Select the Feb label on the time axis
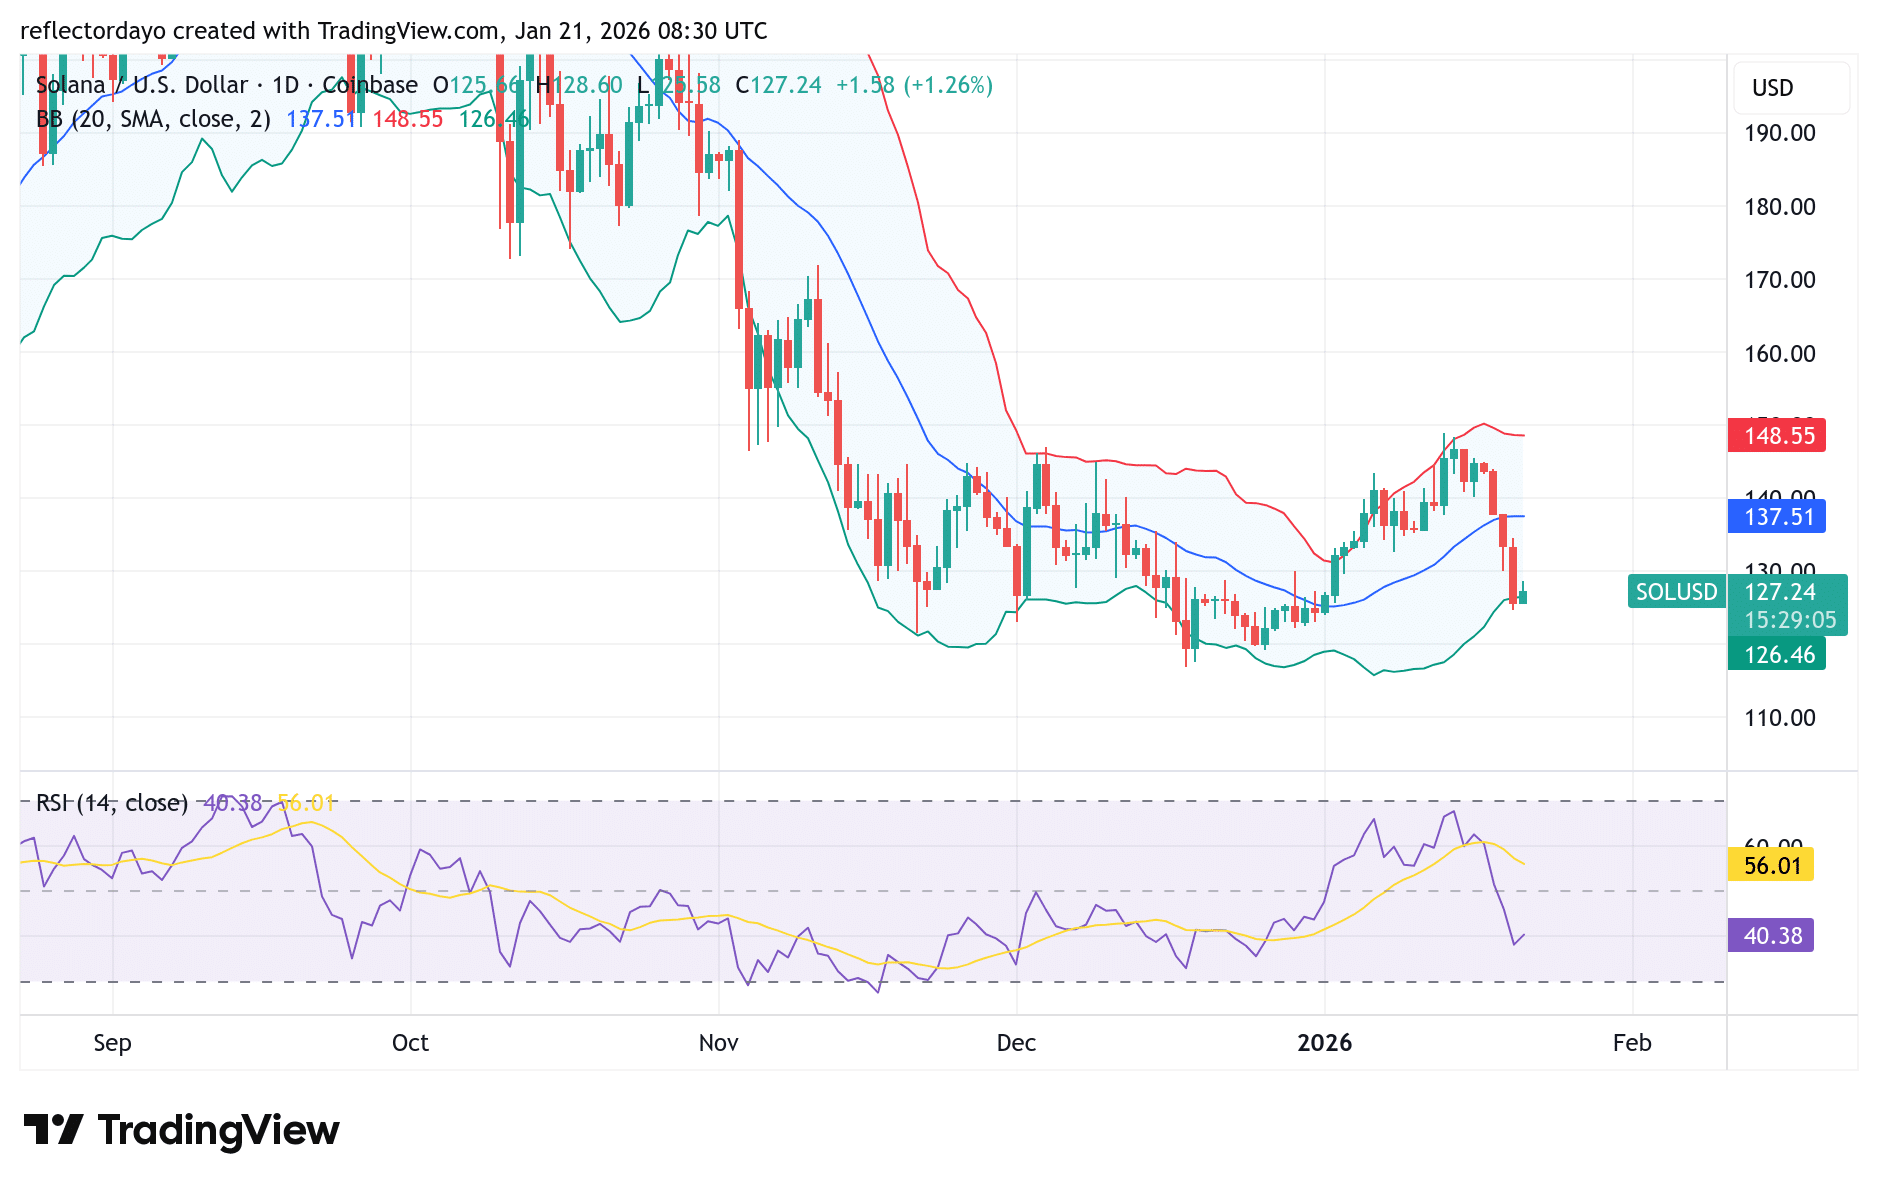This screenshot has width=1878, height=1190. (1632, 1042)
